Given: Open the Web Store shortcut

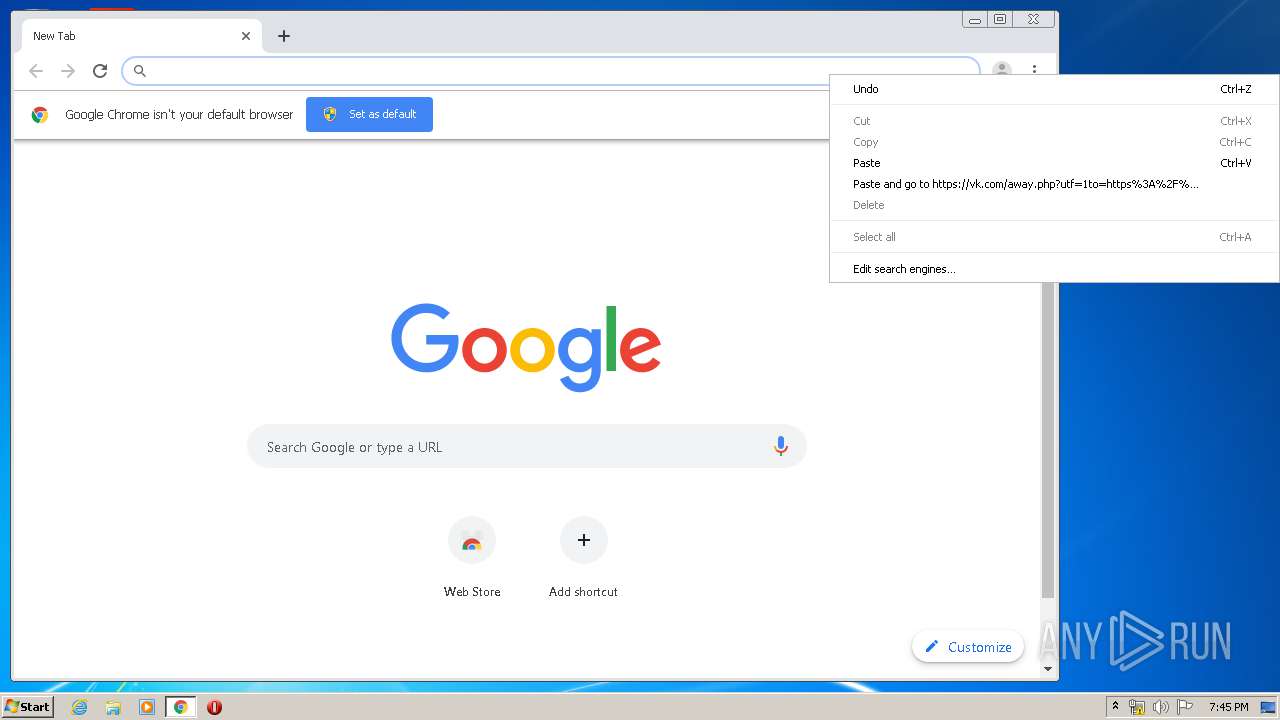Looking at the screenshot, I should coord(472,558).
